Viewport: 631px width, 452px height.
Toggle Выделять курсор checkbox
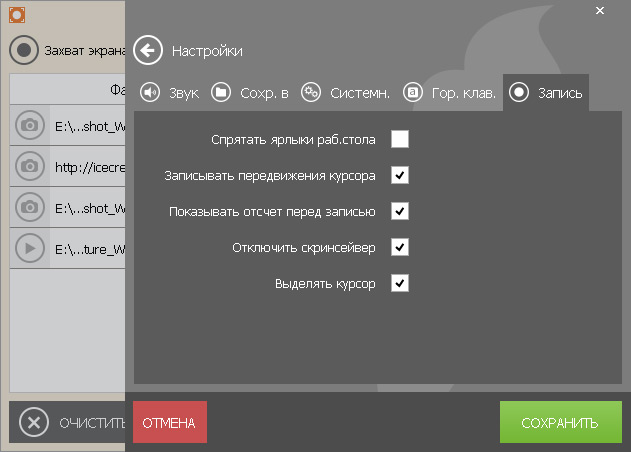click(x=400, y=283)
